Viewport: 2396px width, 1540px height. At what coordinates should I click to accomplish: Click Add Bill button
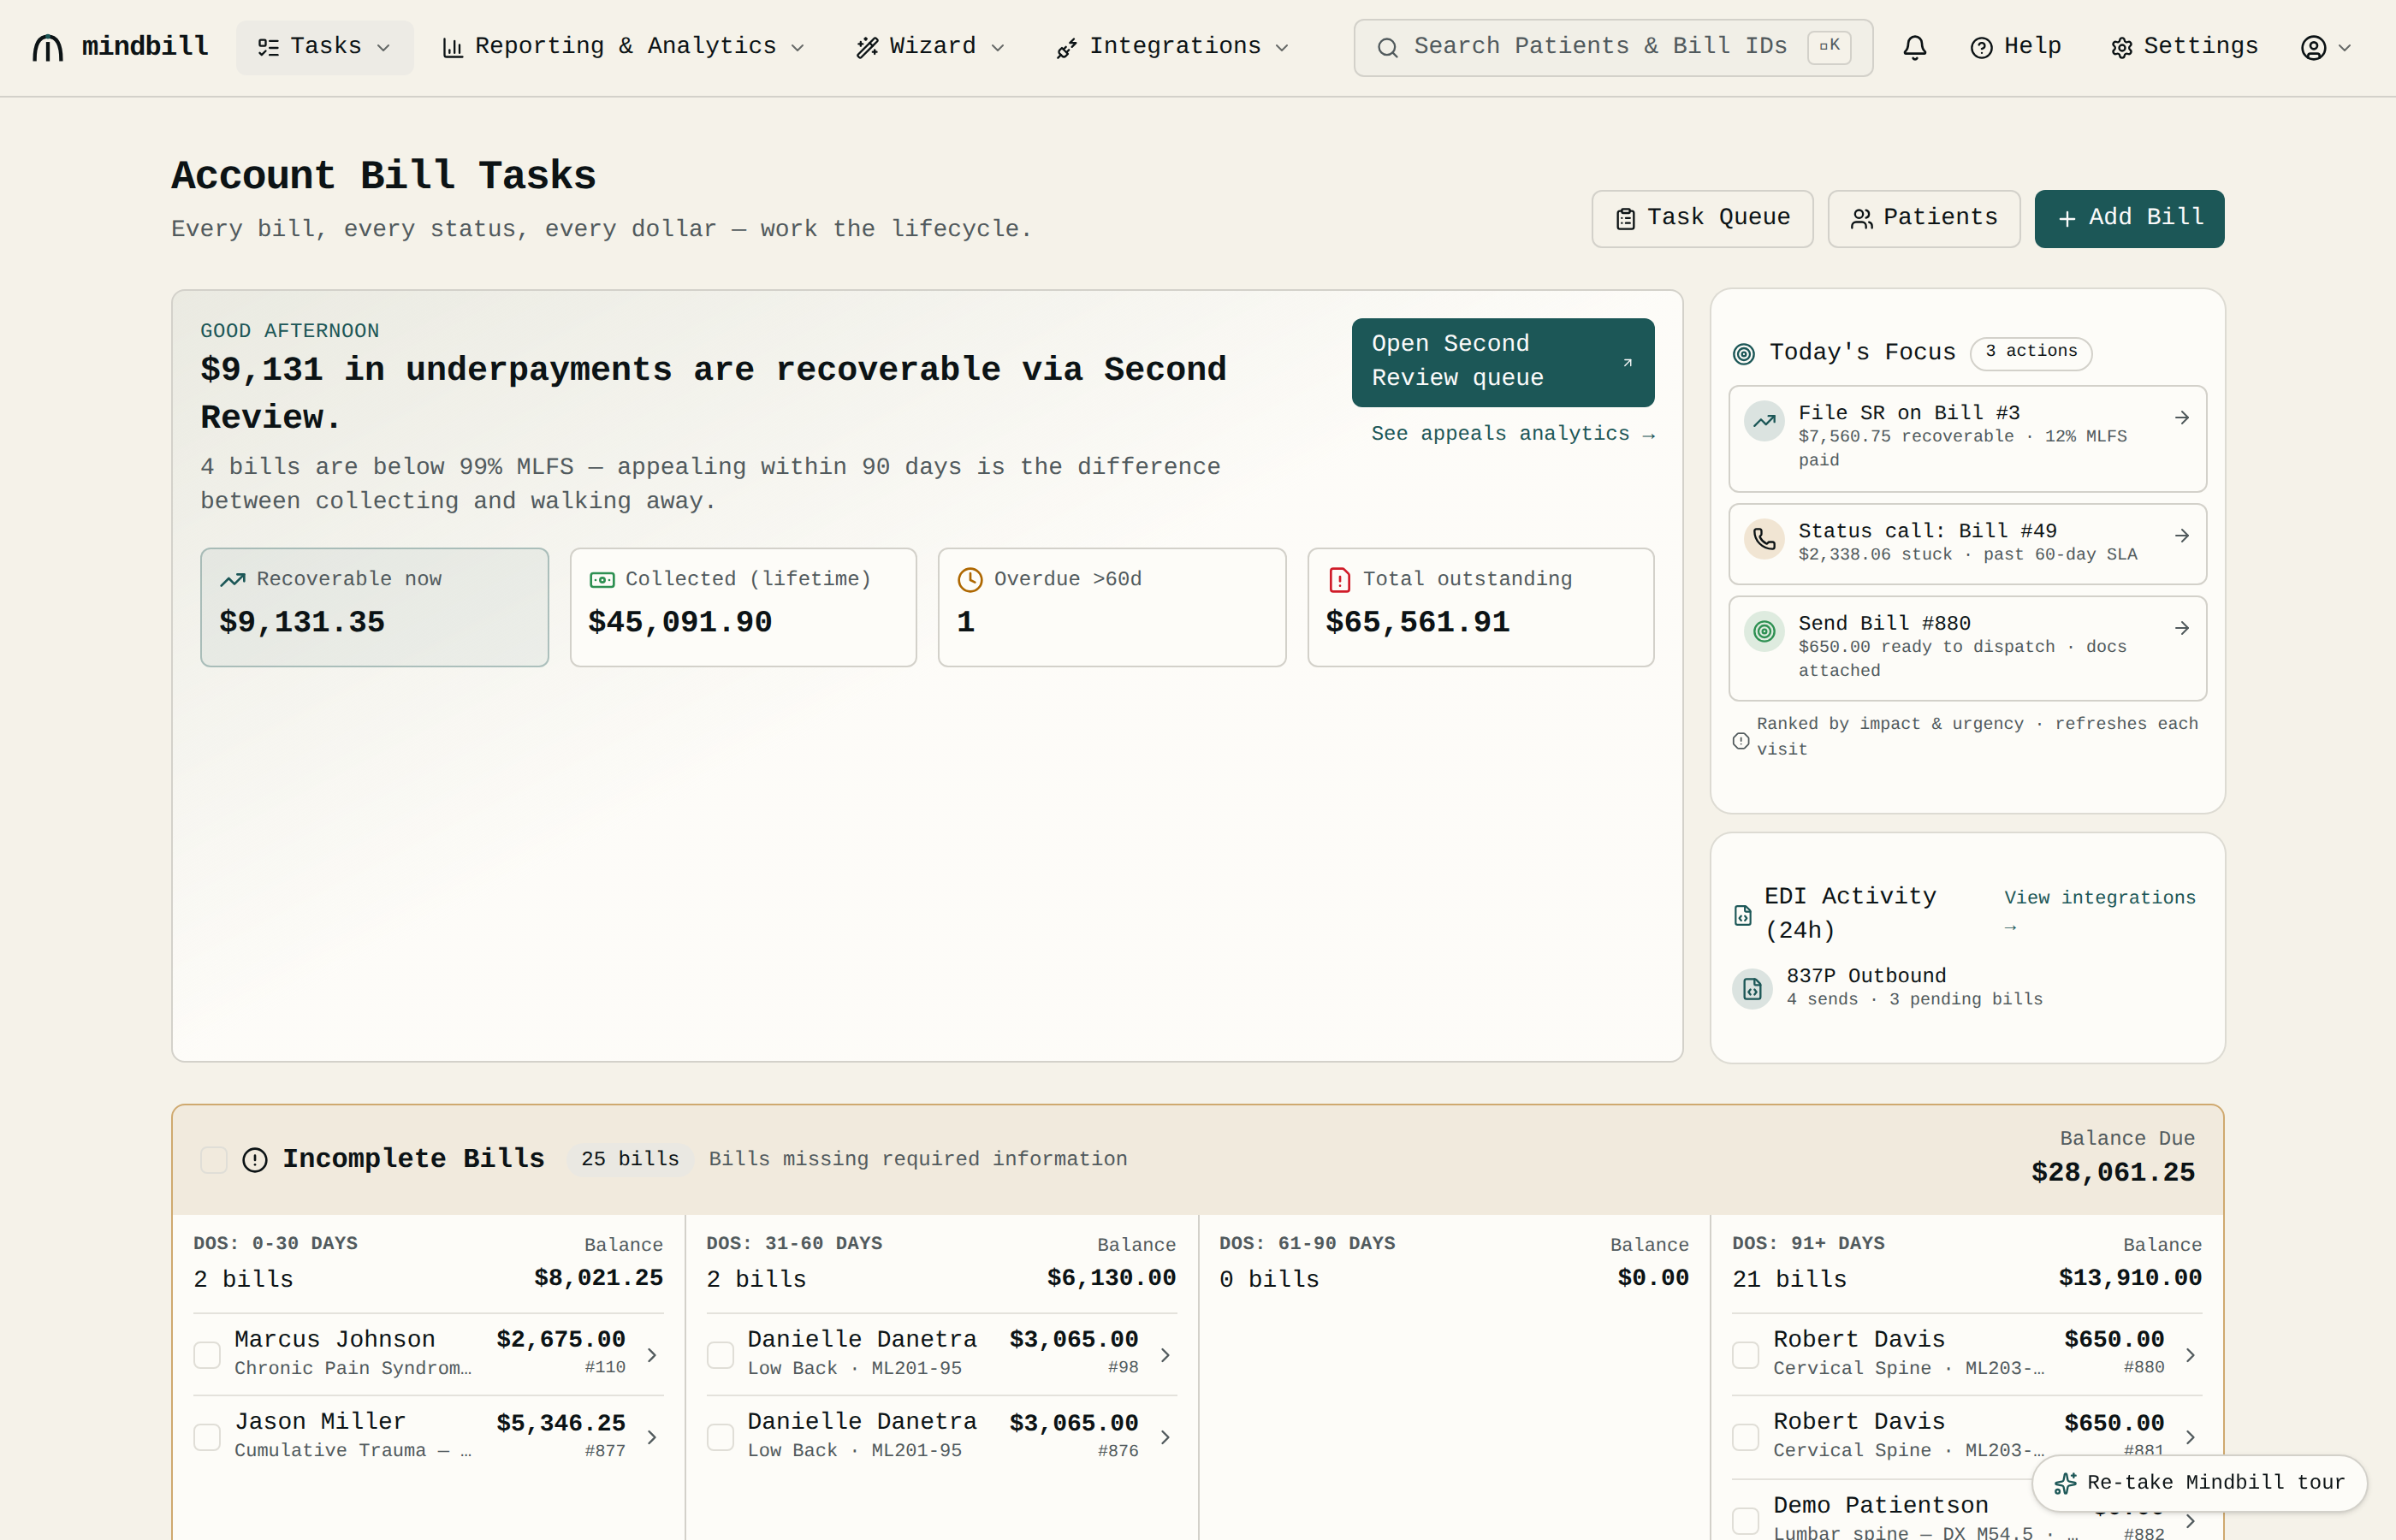(x=2129, y=219)
